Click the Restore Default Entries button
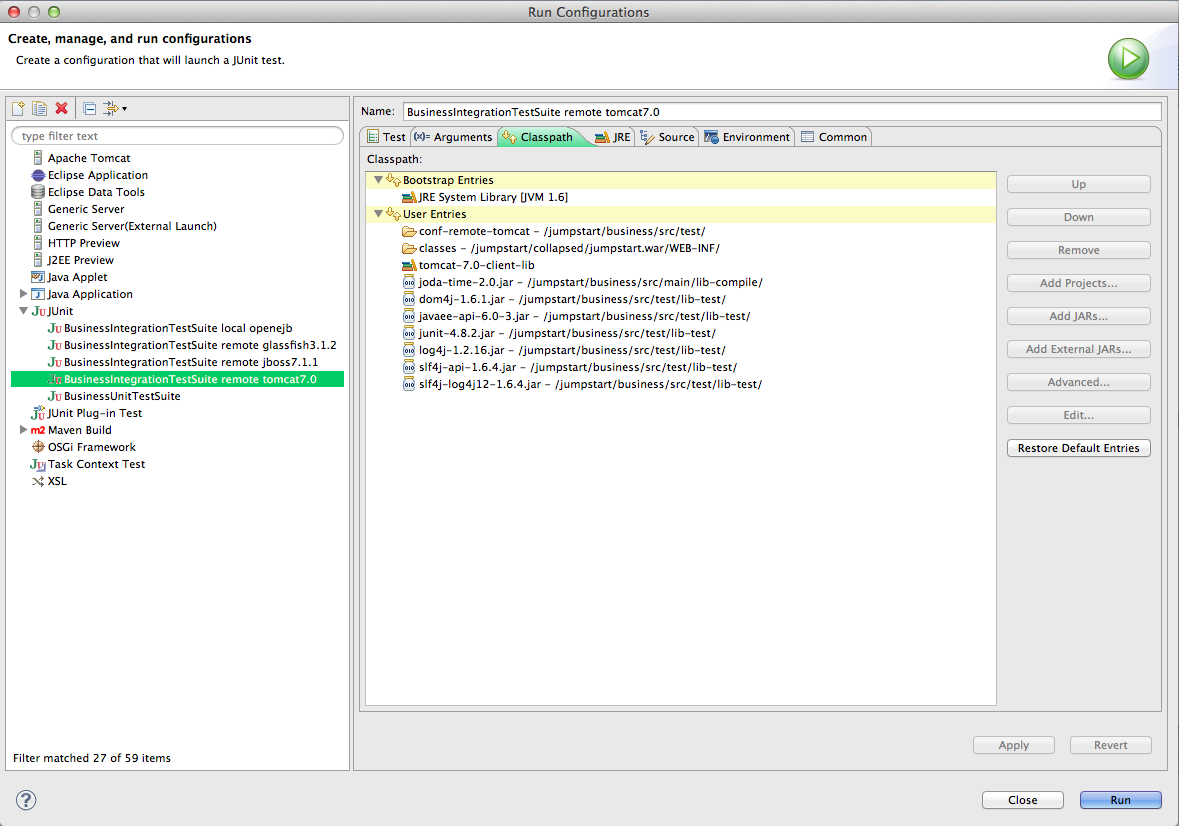The image size is (1179, 826). pyautogui.click(x=1078, y=448)
